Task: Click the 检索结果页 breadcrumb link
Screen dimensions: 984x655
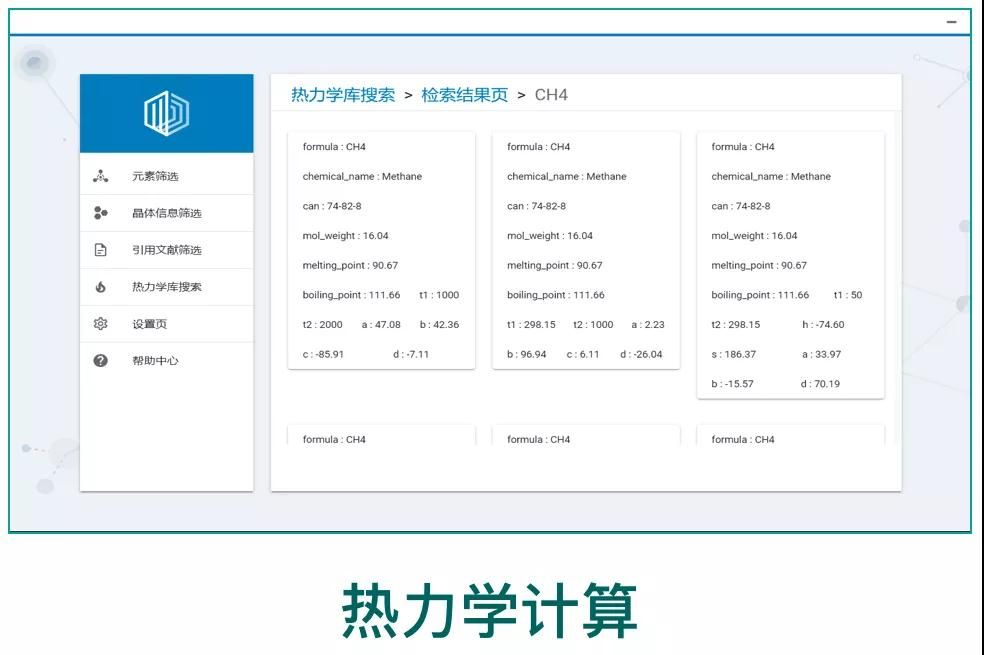Action: [464, 95]
